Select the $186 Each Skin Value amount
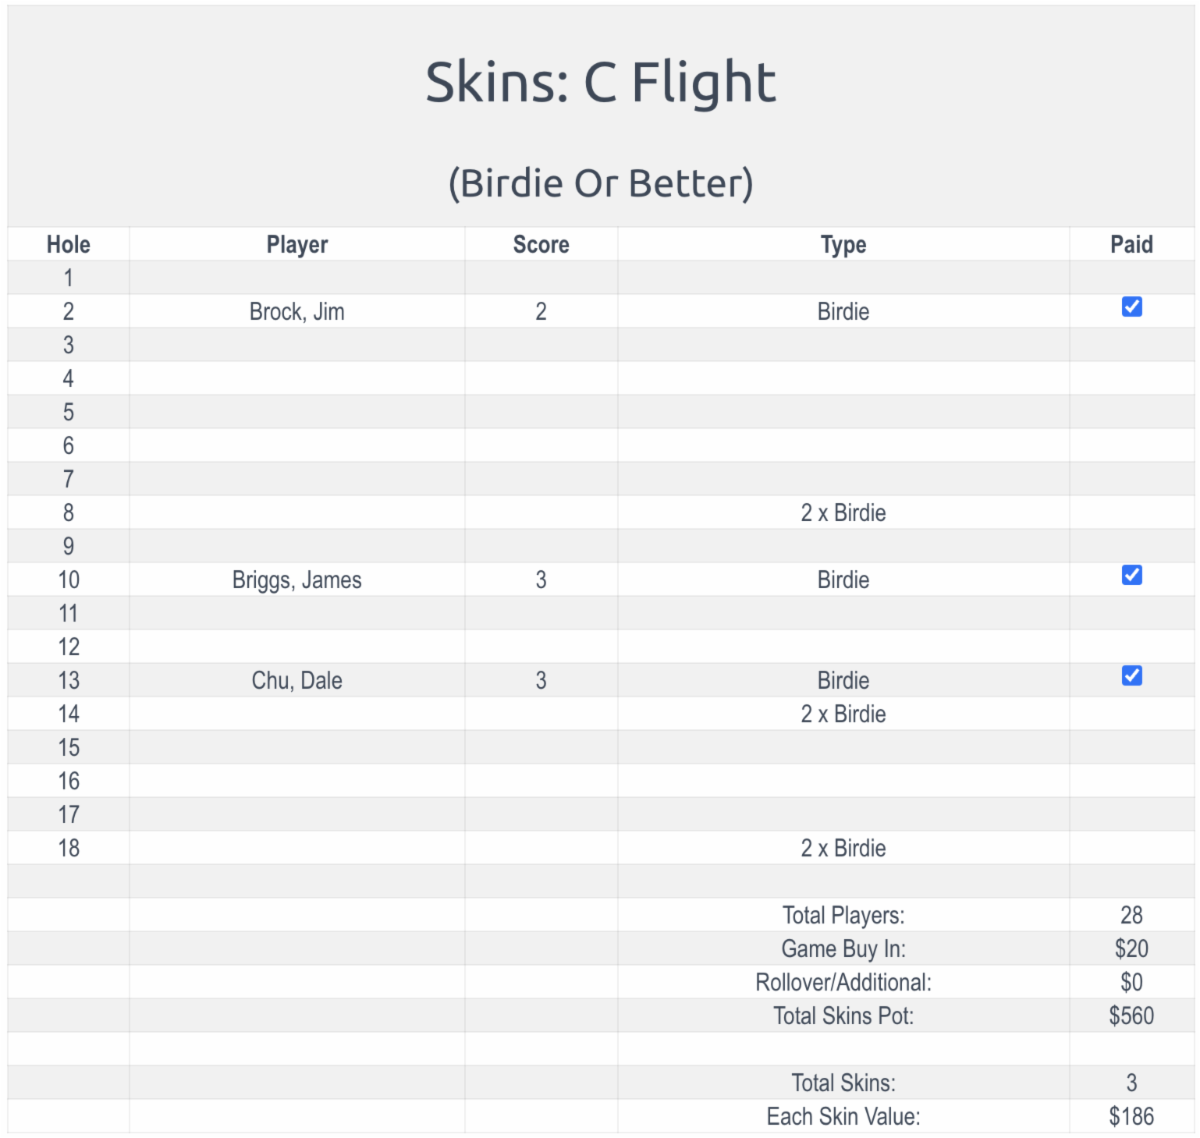 [x=1131, y=1116]
